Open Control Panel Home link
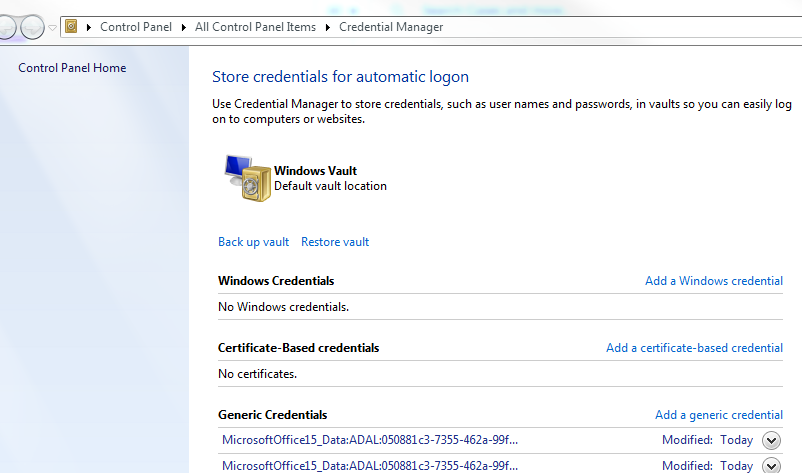802x473 pixels. (72, 68)
